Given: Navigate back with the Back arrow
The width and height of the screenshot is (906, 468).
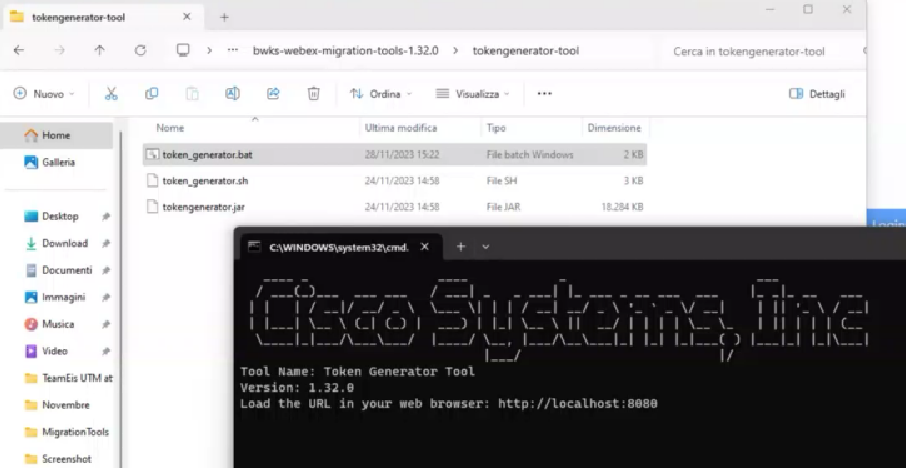Looking at the screenshot, I should pyautogui.click(x=20, y=50).
